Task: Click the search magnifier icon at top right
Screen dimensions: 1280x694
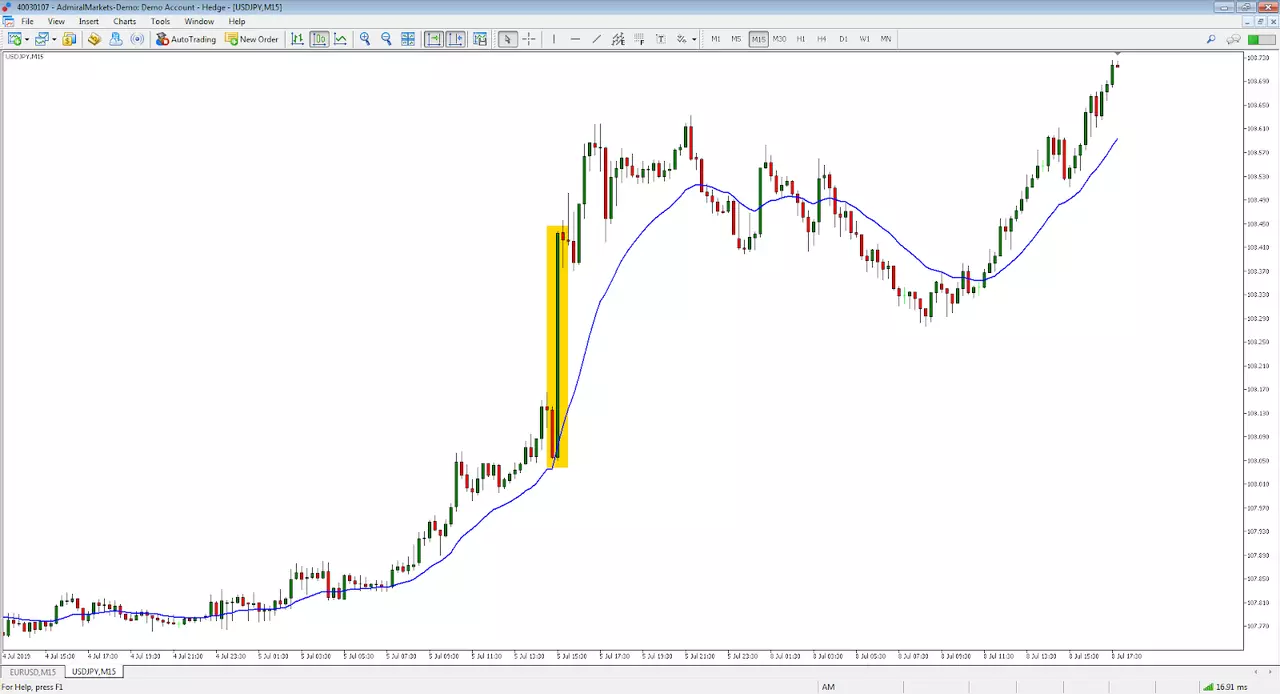Action: tap(1211, 39)
